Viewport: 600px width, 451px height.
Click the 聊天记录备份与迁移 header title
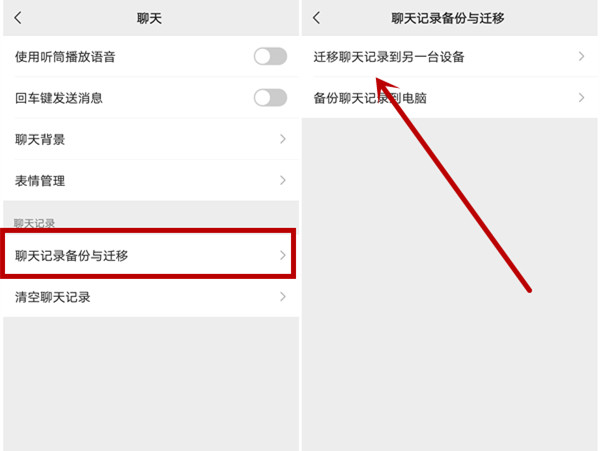[448, 18]
